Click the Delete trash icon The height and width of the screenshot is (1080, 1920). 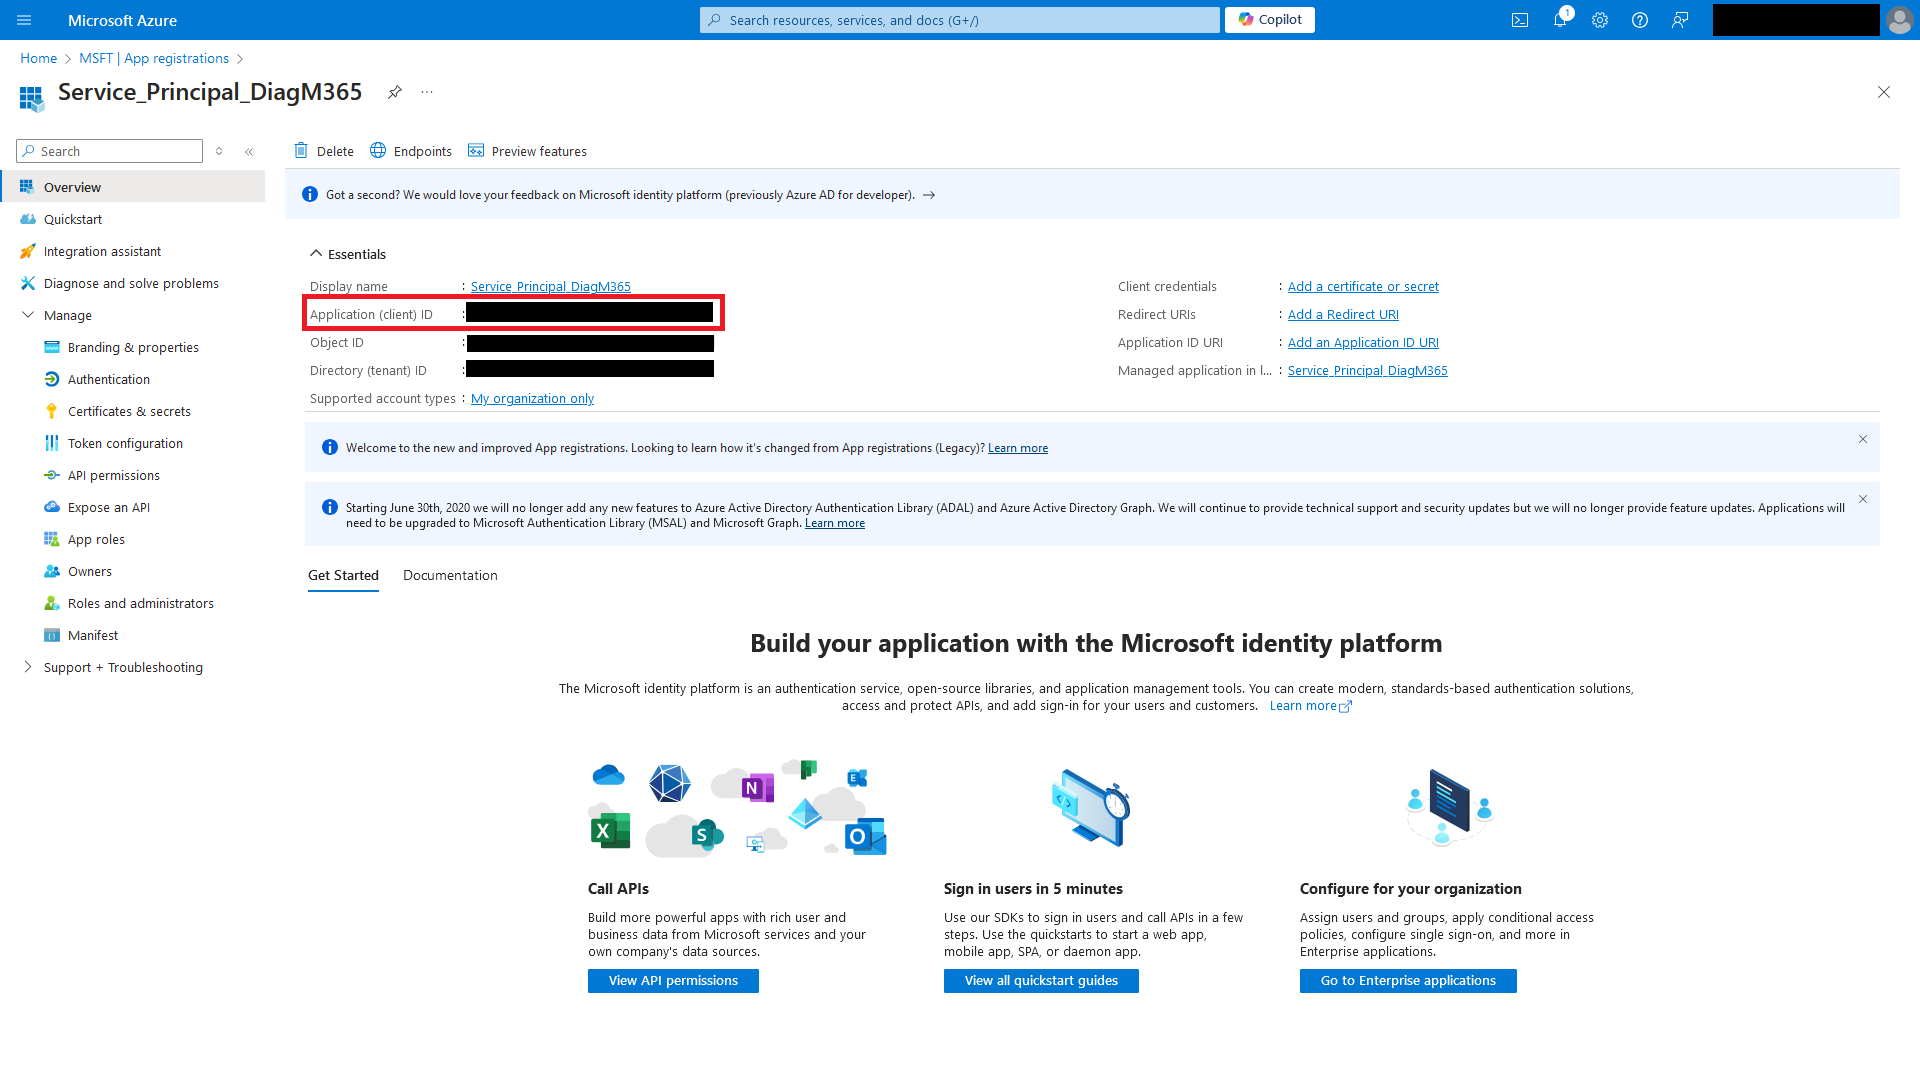(x=301, y=151)
